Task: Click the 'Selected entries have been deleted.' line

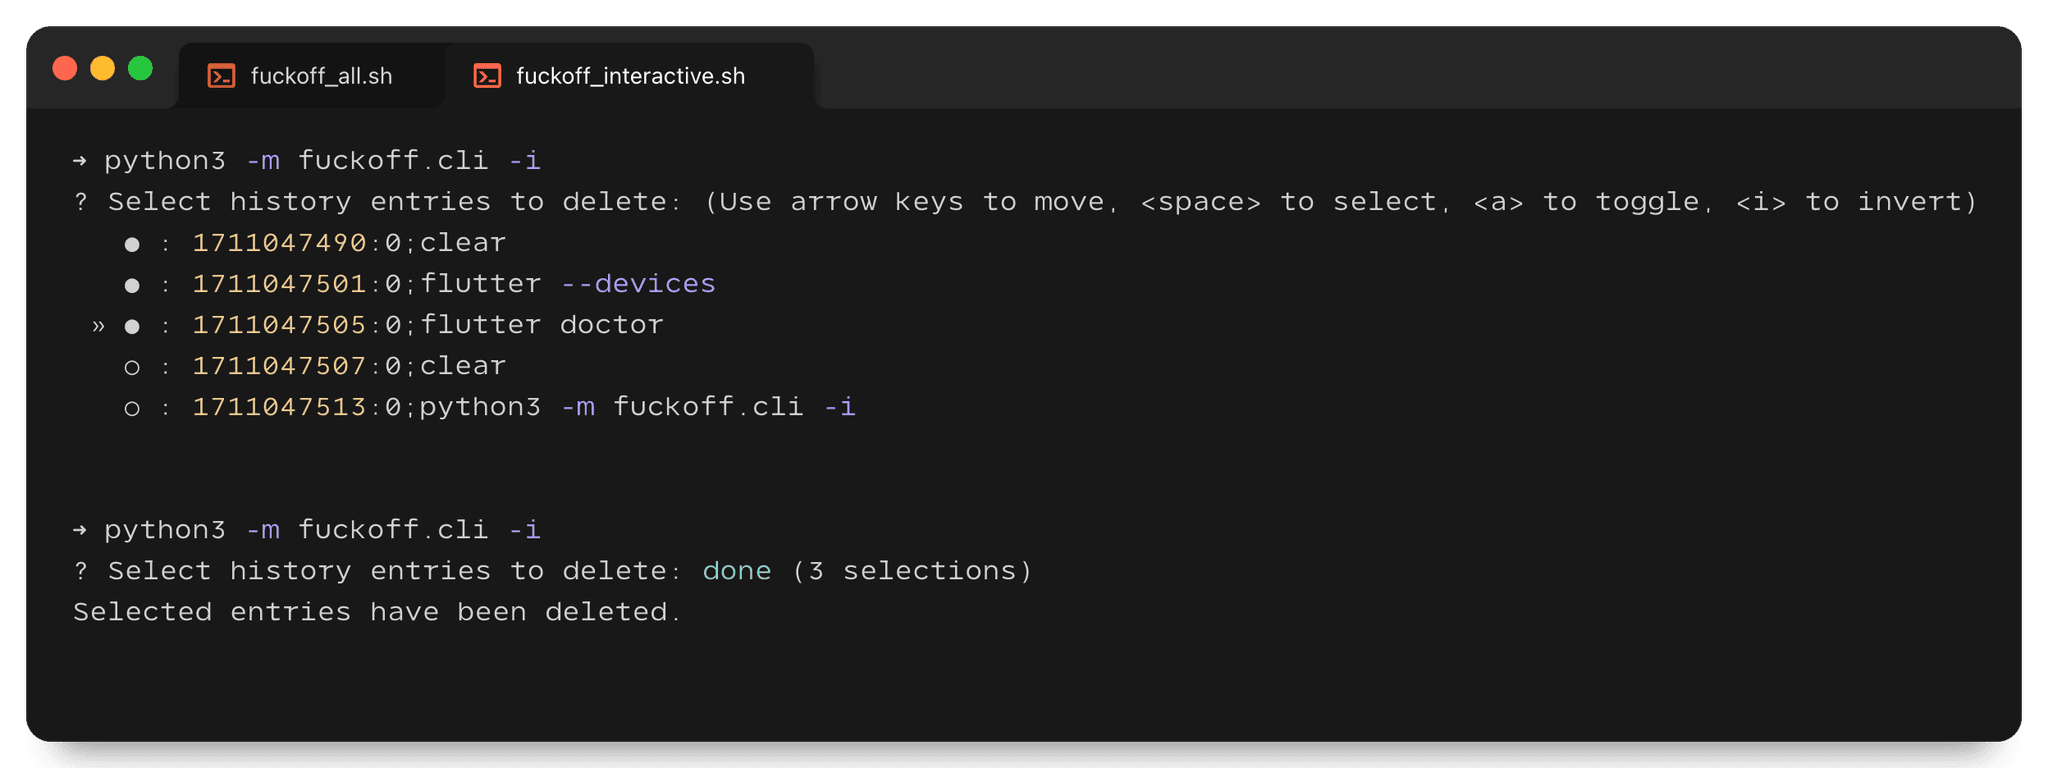Action: click(377, 612)
